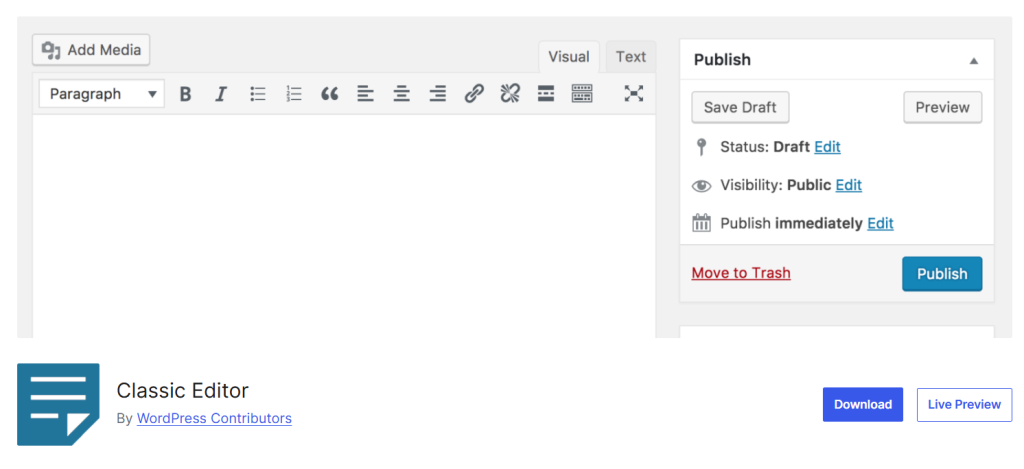Align text right
1024x469 pixels.
pyautogui.click(x=438, y=94)
